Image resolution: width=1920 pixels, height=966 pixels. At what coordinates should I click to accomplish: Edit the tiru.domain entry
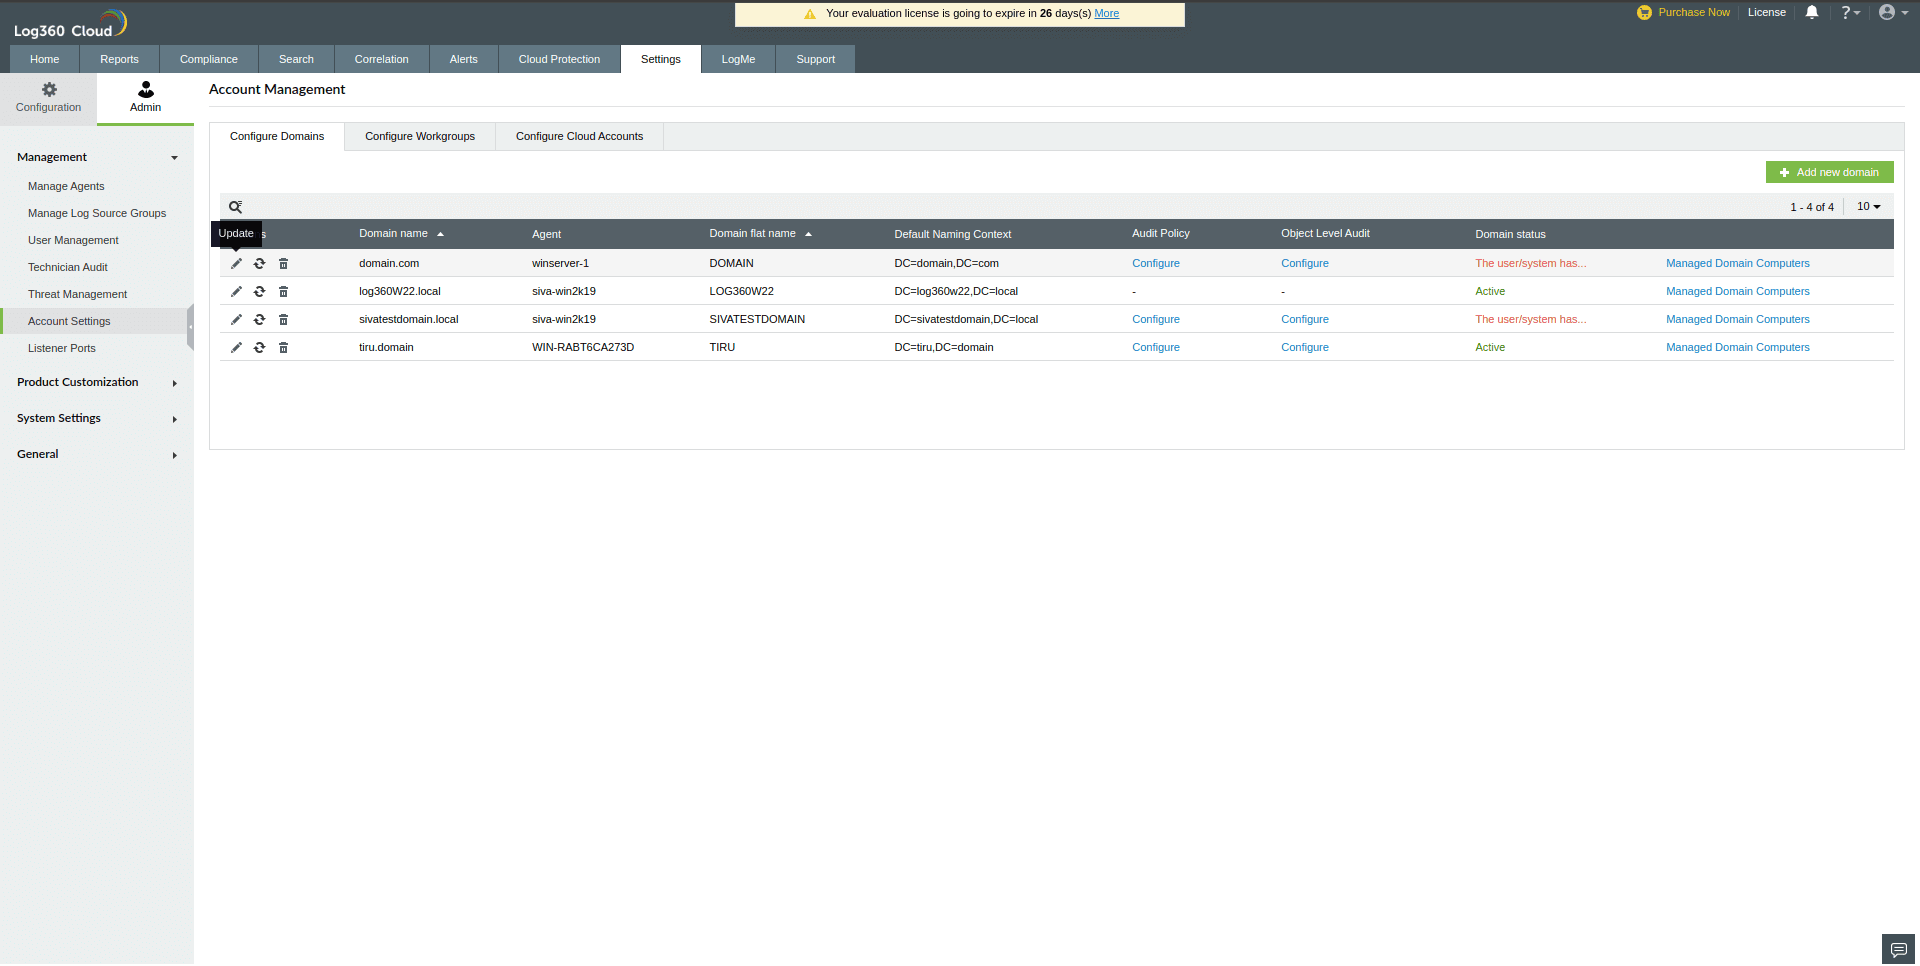[236, 348]
